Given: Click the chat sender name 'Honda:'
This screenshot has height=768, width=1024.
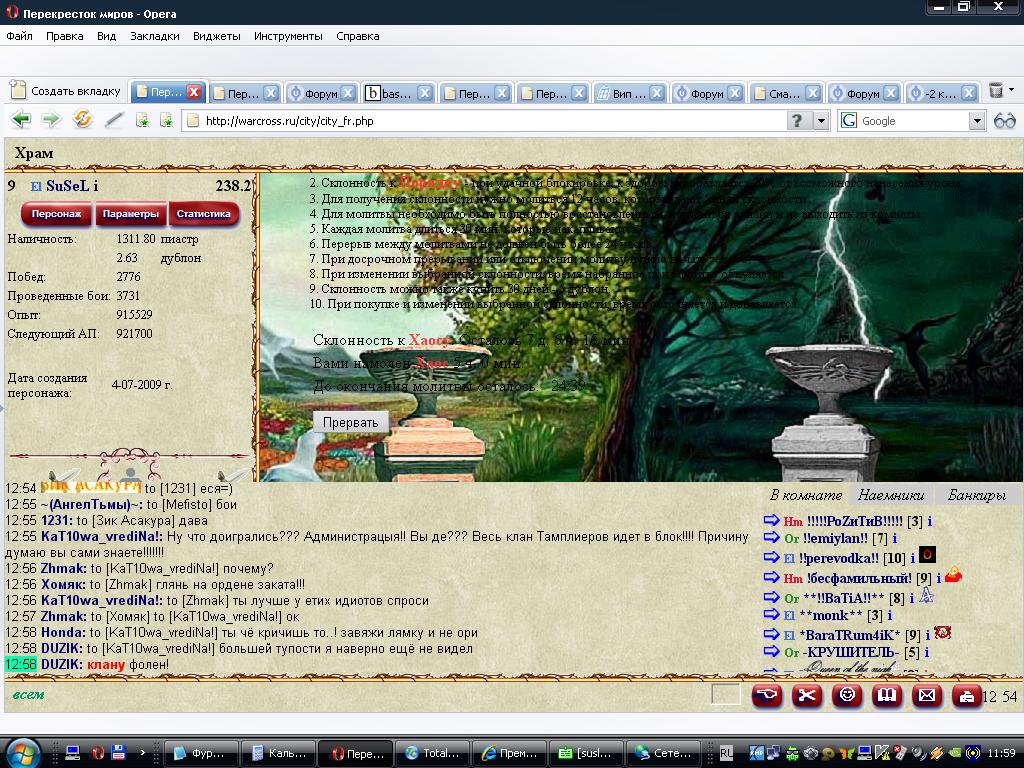Looking at the screenshot, I should pyautogui.click(x=63, y=633).
